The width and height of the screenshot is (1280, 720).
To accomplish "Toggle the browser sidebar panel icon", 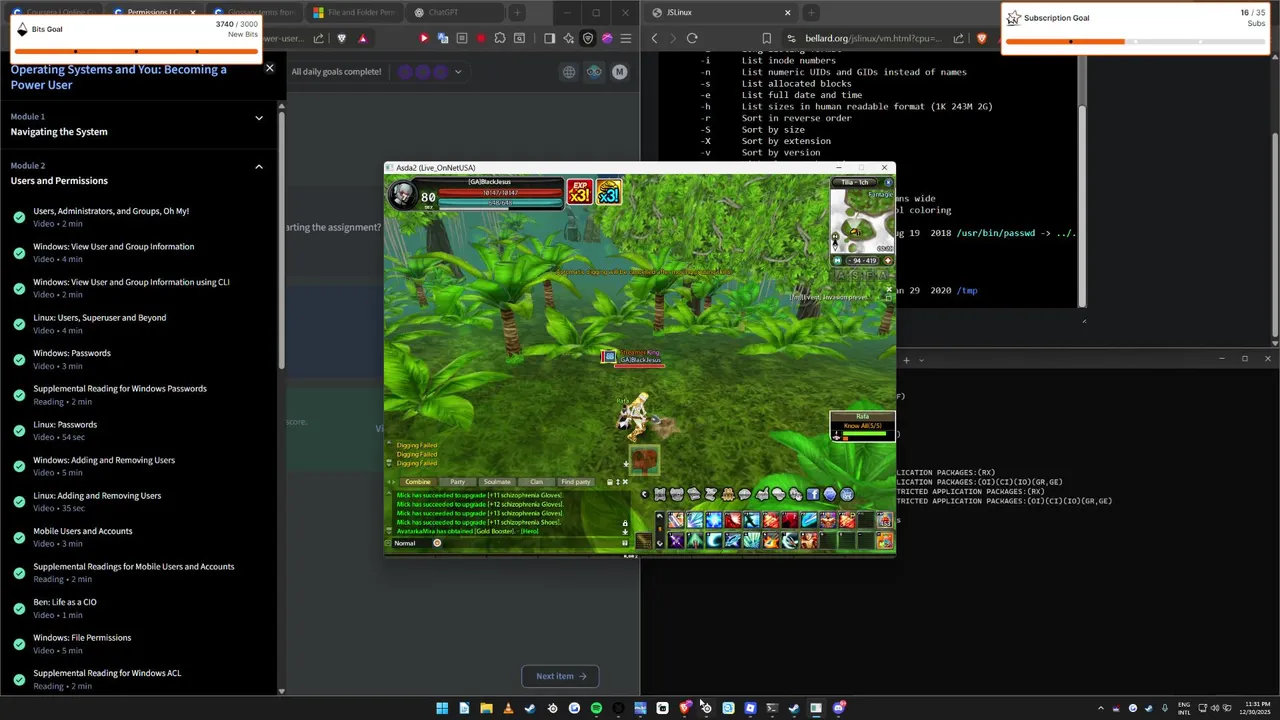I will (549, 38).
